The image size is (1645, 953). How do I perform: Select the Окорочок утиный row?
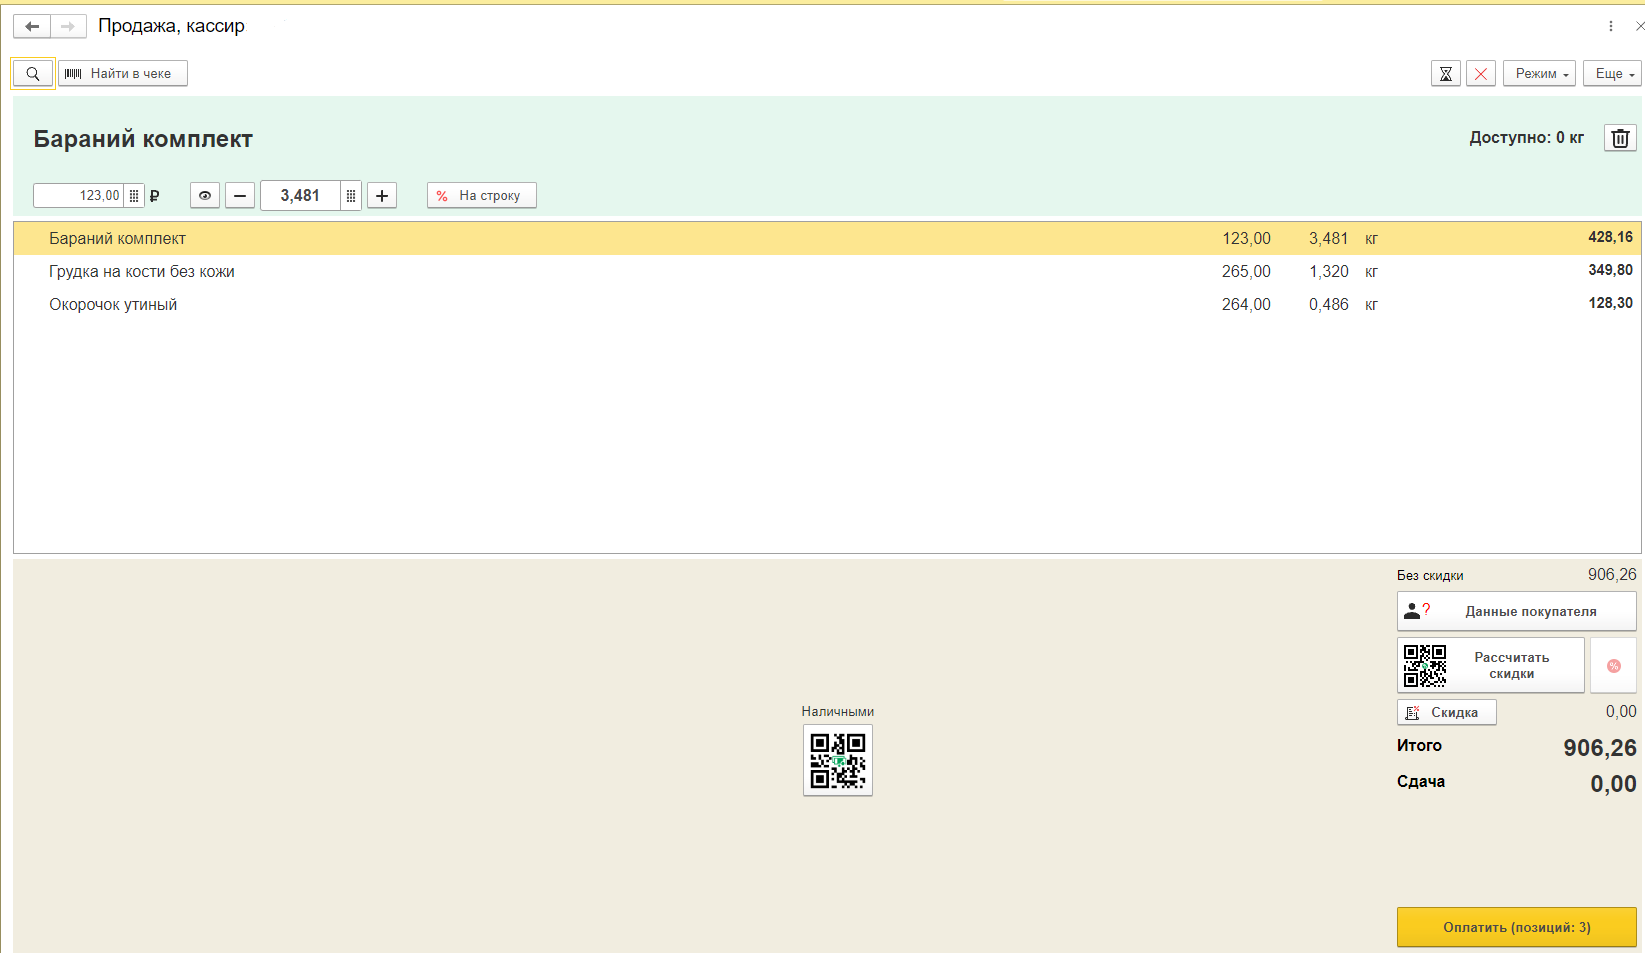click(113, 305)
